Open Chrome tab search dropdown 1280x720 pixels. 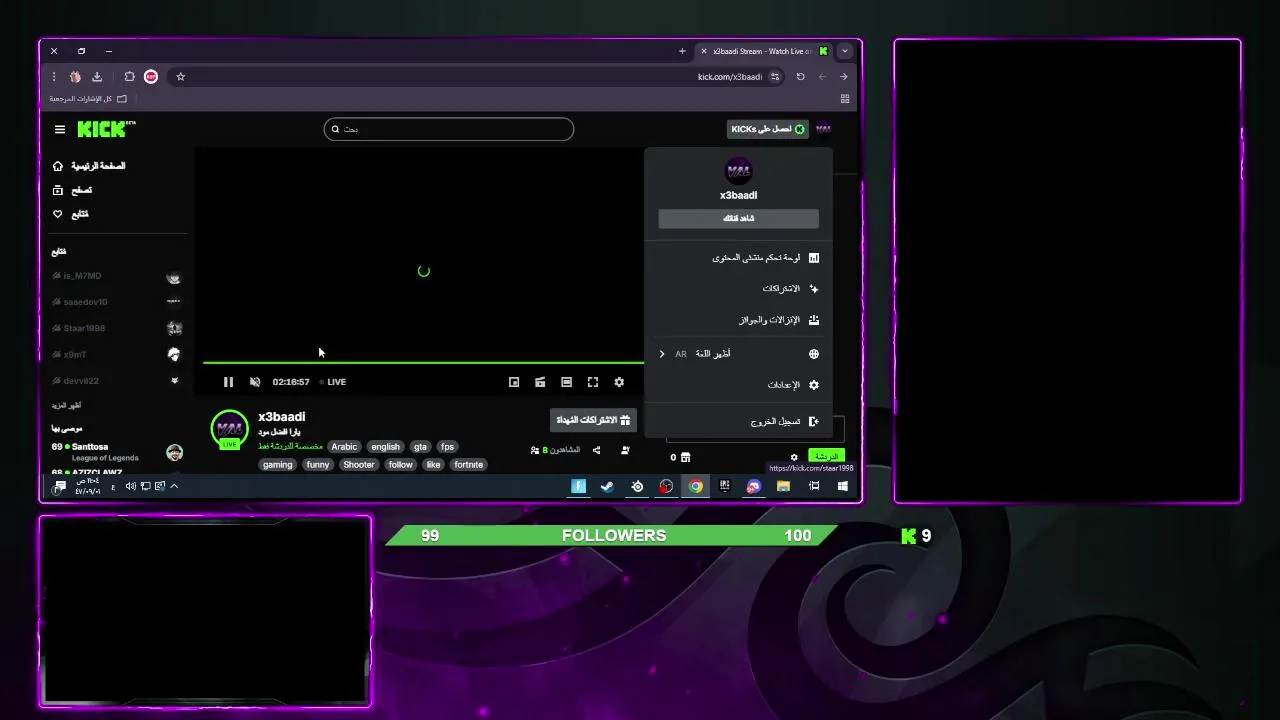[x=845, y=51]
